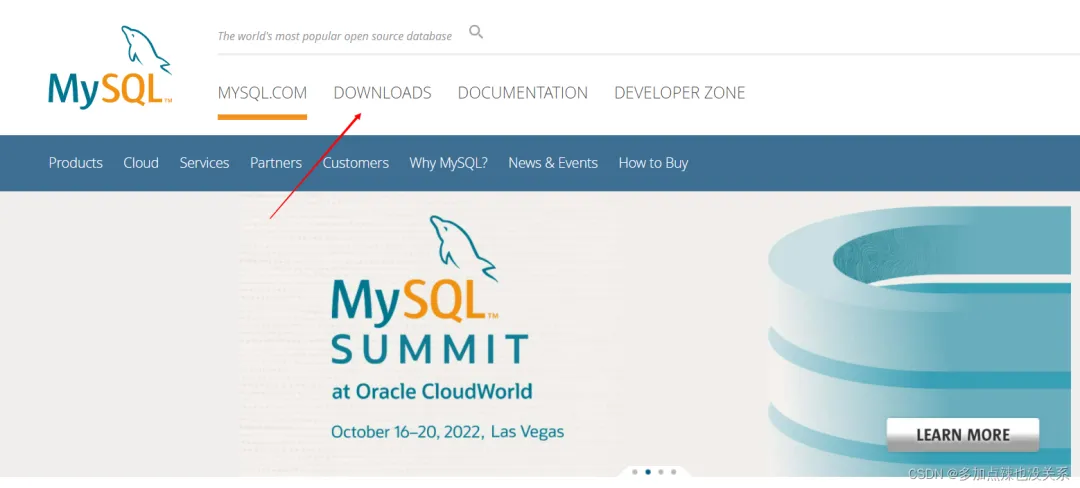The height and width of the screenshot is (488, 1080).
Task: Open the Why MySQL? menu item
Action: click(x=448, y=163)
